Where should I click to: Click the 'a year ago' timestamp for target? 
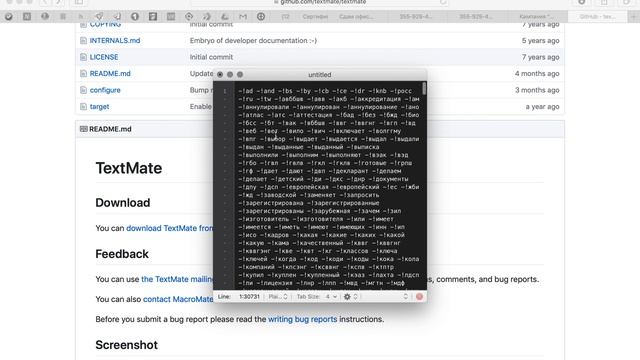click(542, 107)
